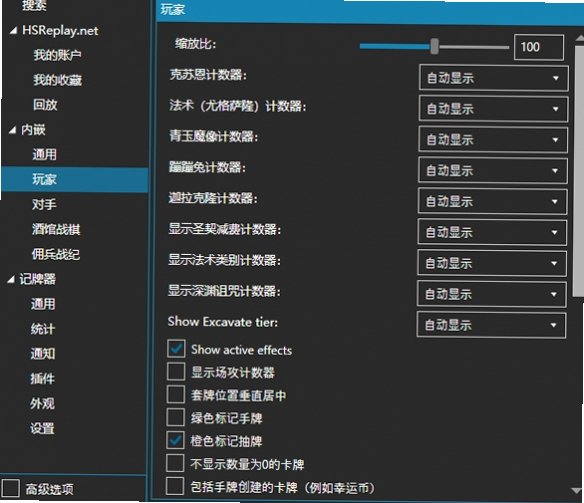This screenshot has height=503, width=584.
Task: Enable 绿色标记手牌 checkbox
Action: (x=175, y=417)
